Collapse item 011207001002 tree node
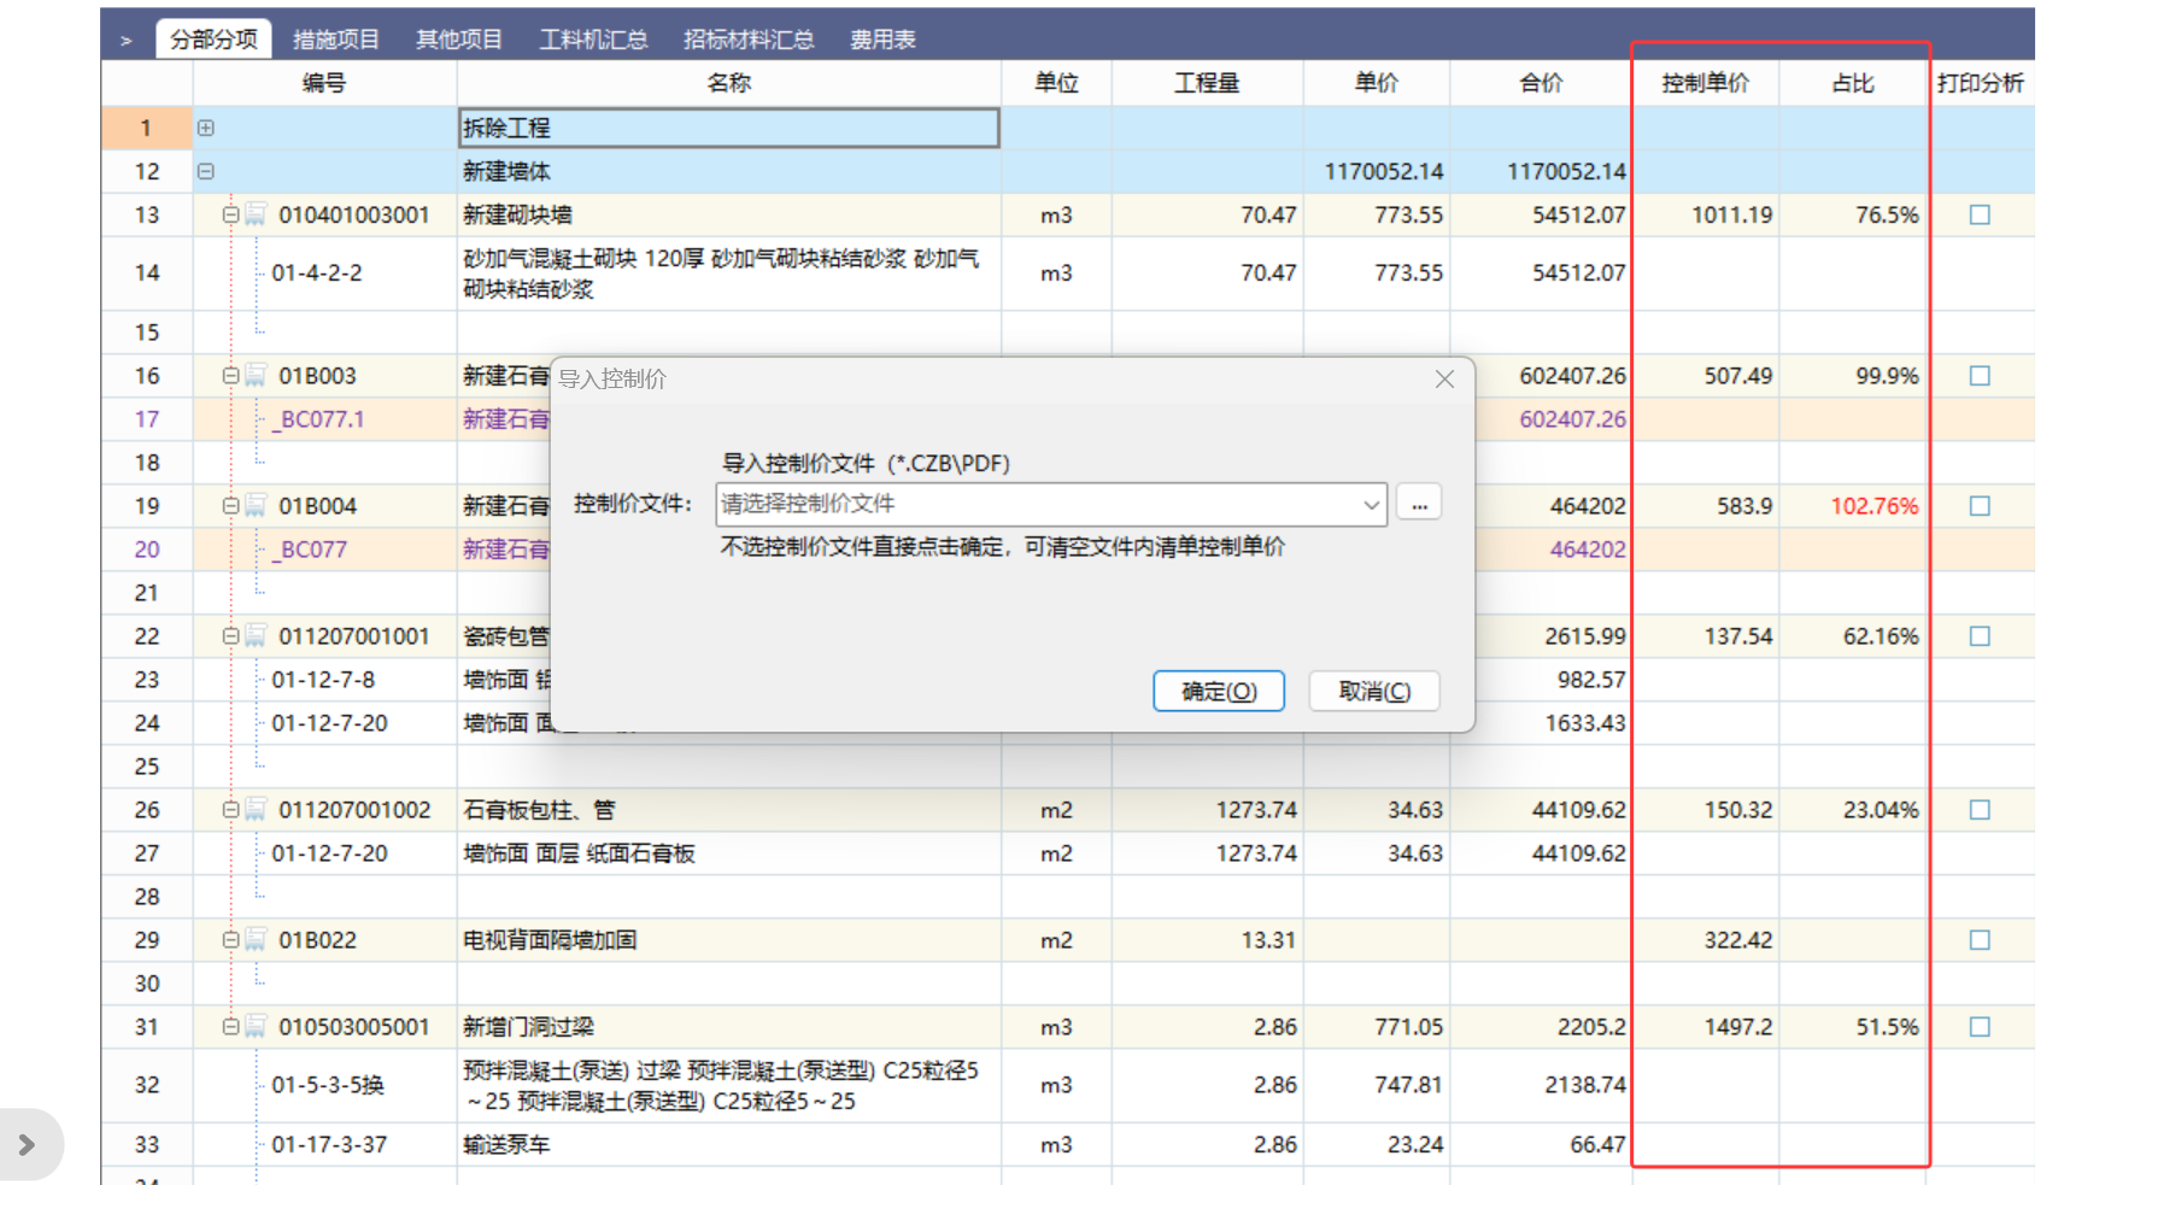Screen dimensions: 2157x1207 231,809
